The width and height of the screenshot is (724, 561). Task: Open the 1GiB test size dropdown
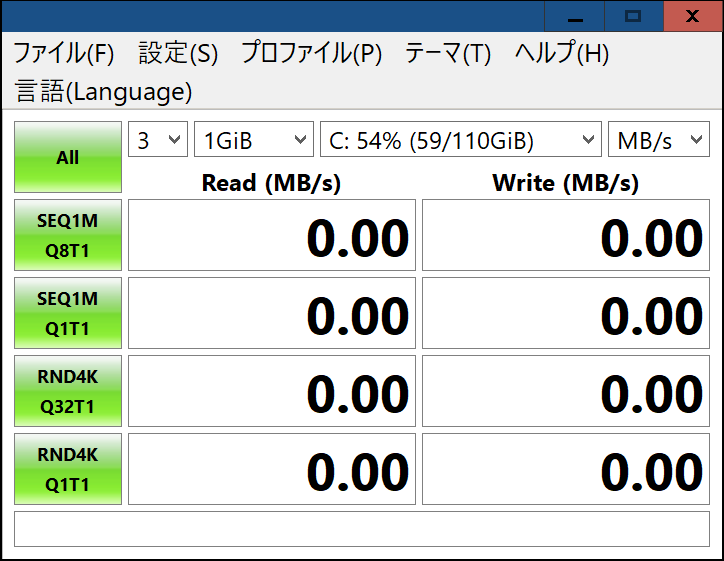tap(254, 139)
